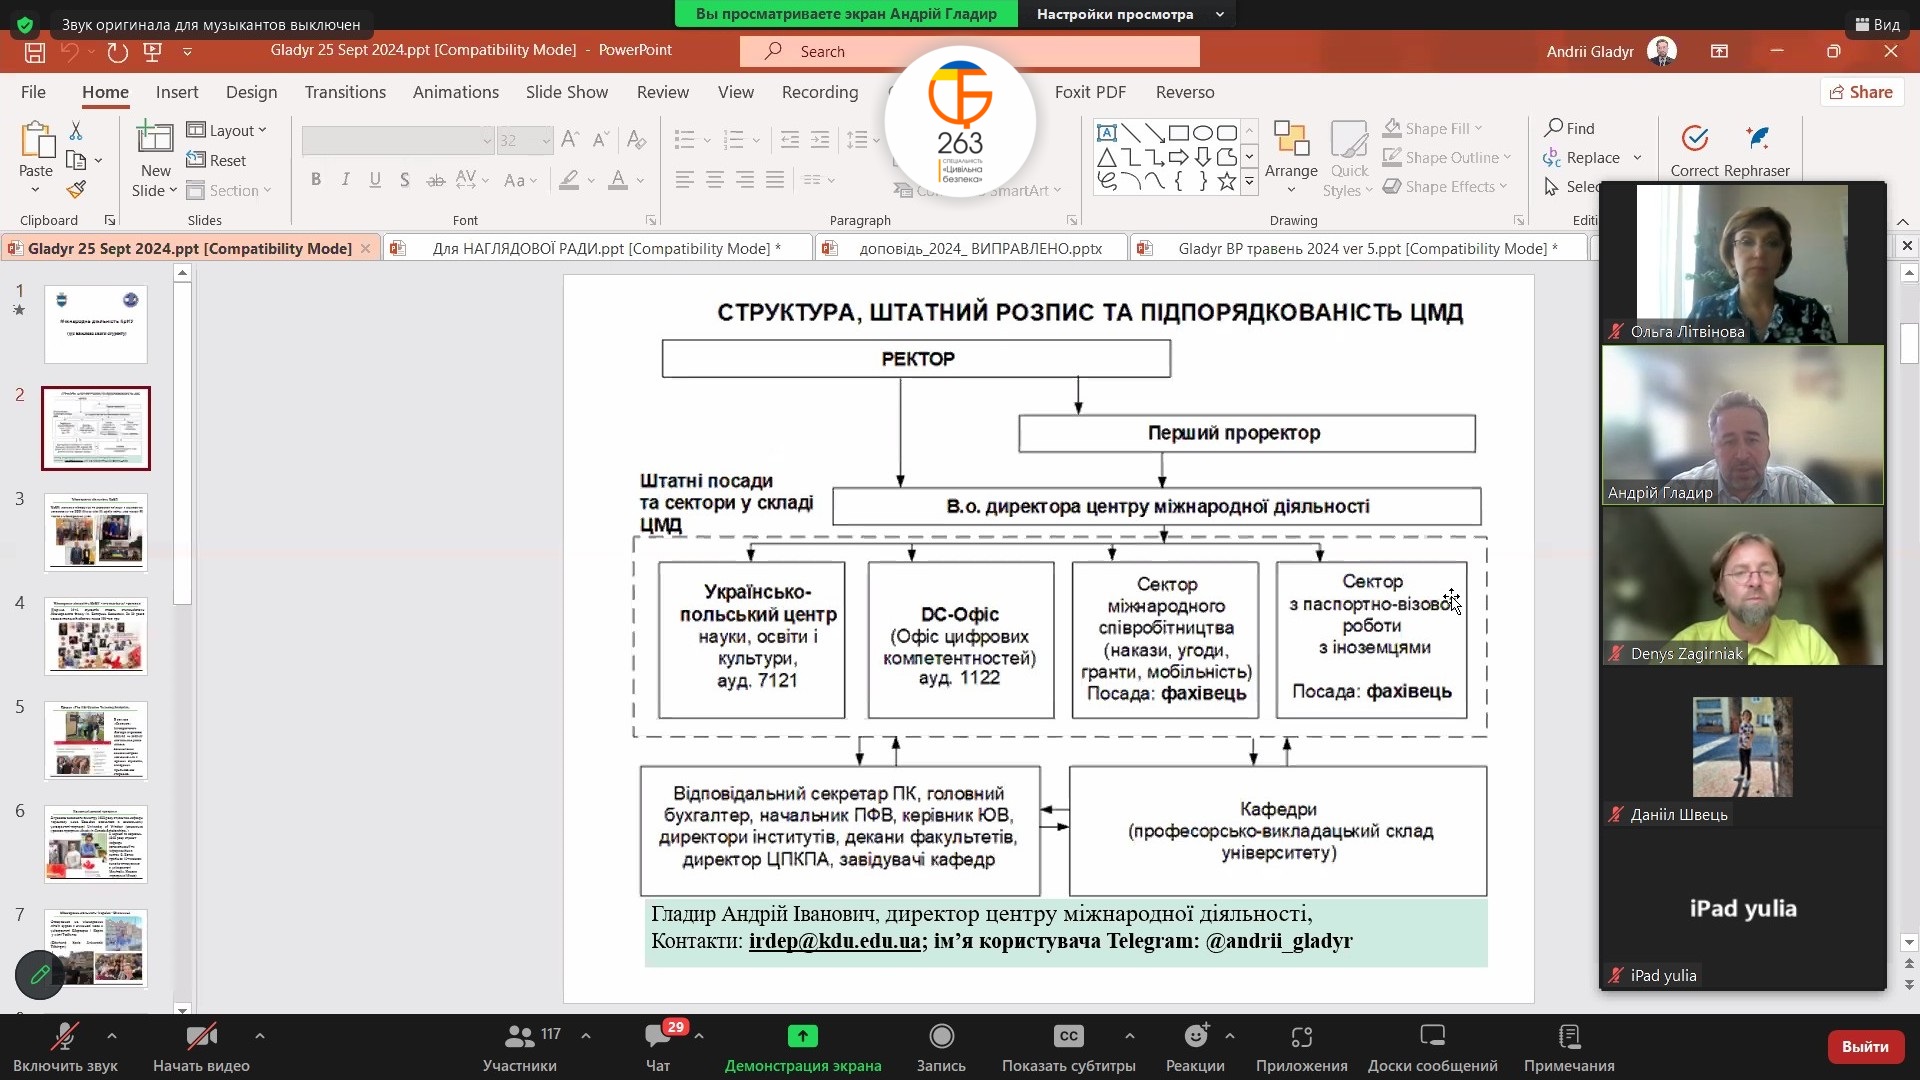Start presentation from beginning icon
The width and height of the screenshot is (1920, 1080).
pos(153,52)
